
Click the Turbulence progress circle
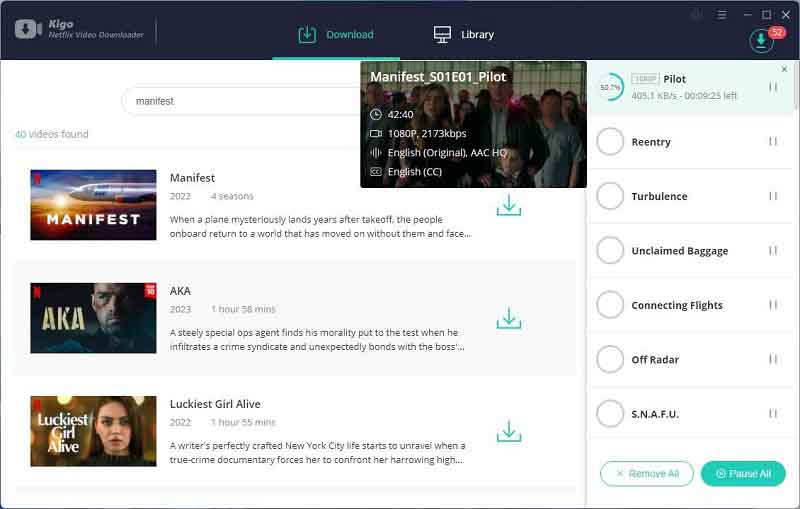[x=610, y=196]
